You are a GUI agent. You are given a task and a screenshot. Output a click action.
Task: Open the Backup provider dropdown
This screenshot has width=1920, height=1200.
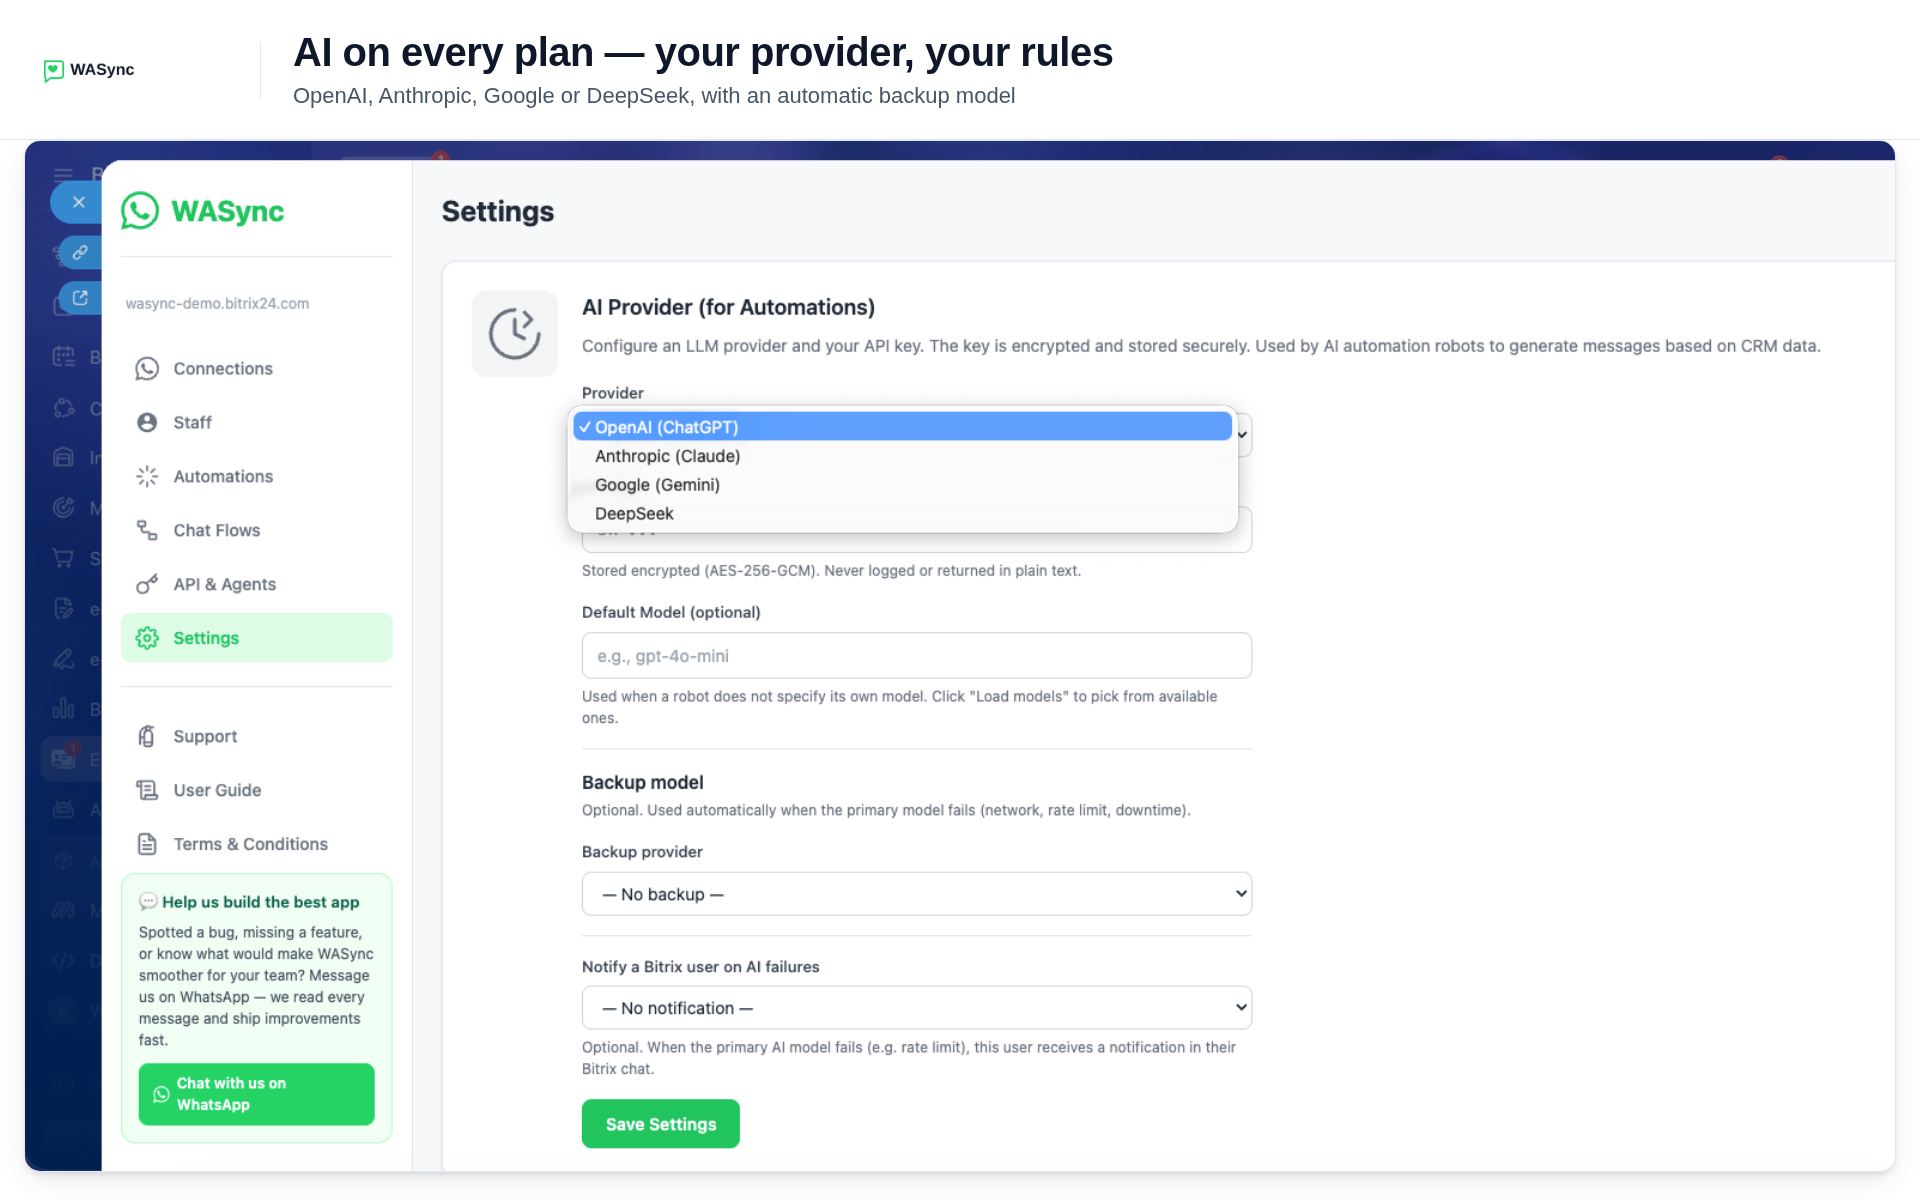click(916, 894)
